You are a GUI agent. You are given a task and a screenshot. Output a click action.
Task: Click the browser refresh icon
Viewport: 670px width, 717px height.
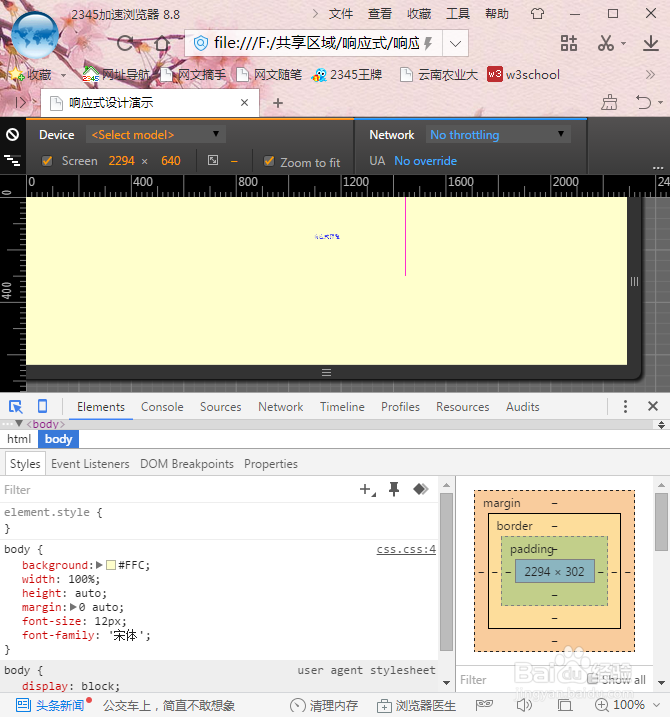125,43
